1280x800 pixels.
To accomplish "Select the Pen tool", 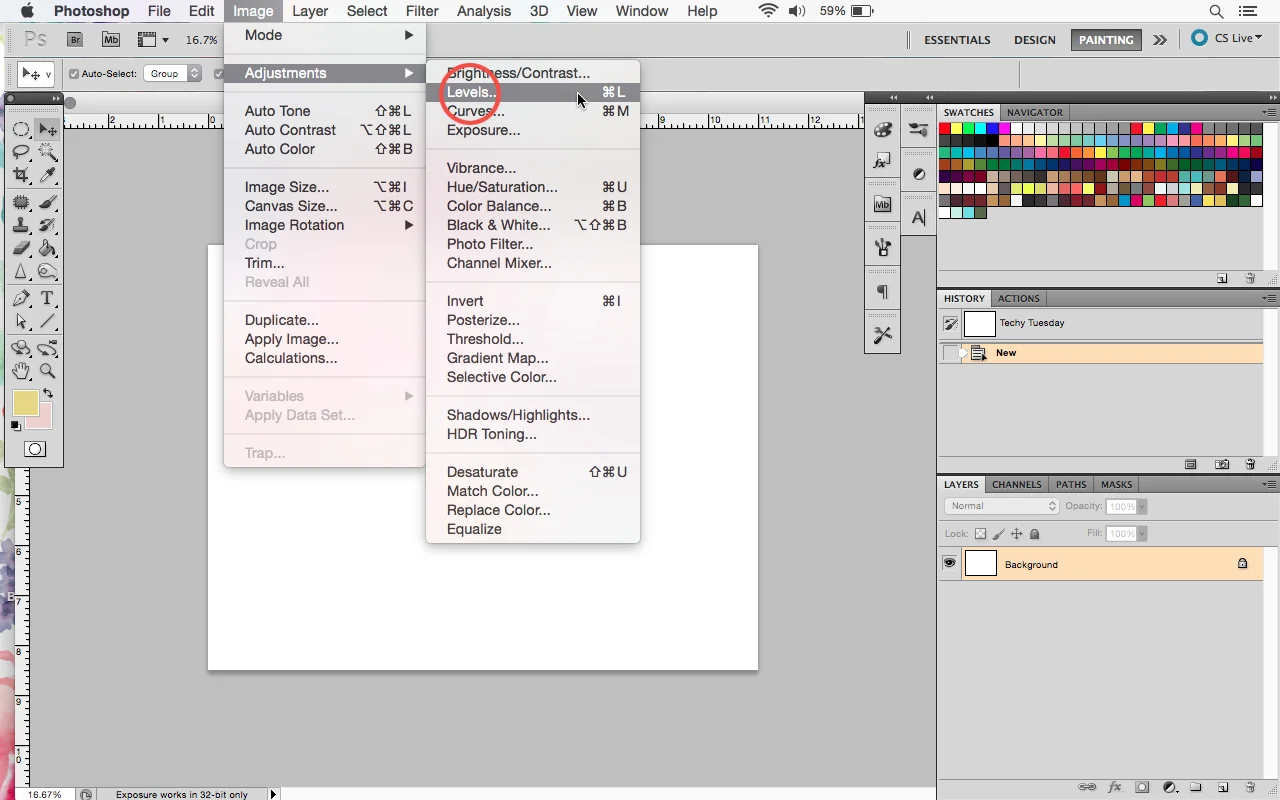I will 21,299.
